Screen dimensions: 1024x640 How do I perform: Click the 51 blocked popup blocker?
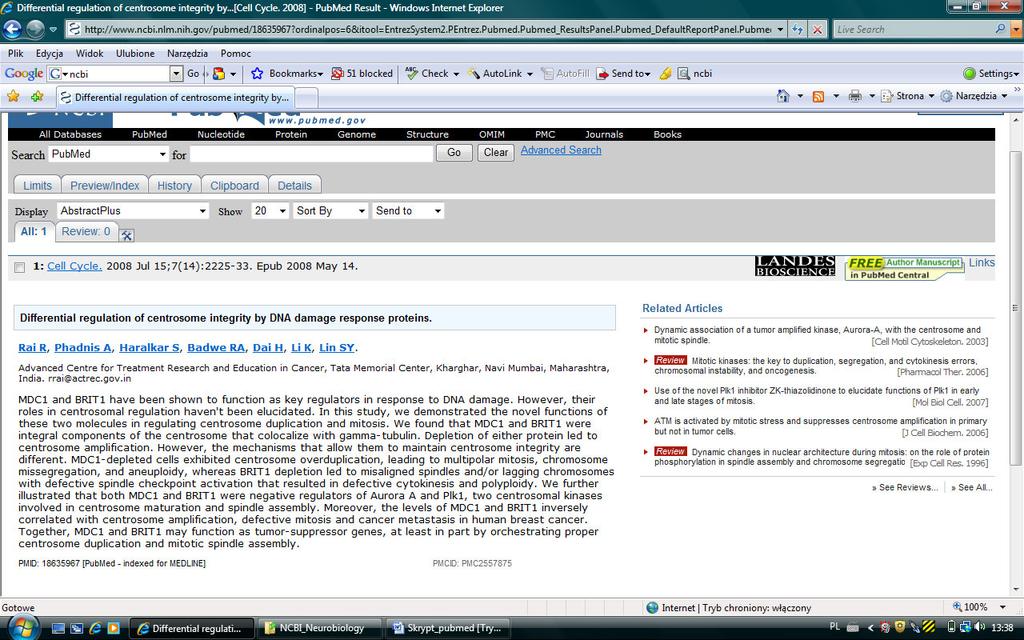pos(362,74)
